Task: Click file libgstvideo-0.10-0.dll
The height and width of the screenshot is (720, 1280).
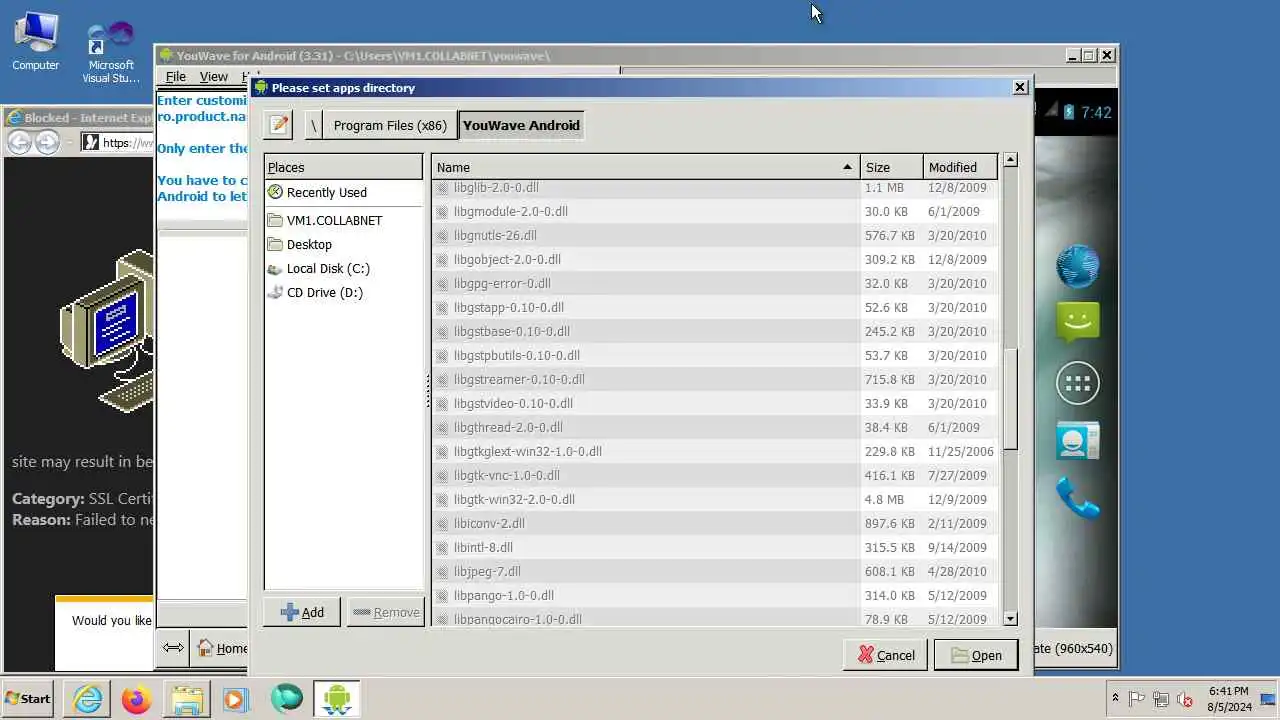Action: 513,403
